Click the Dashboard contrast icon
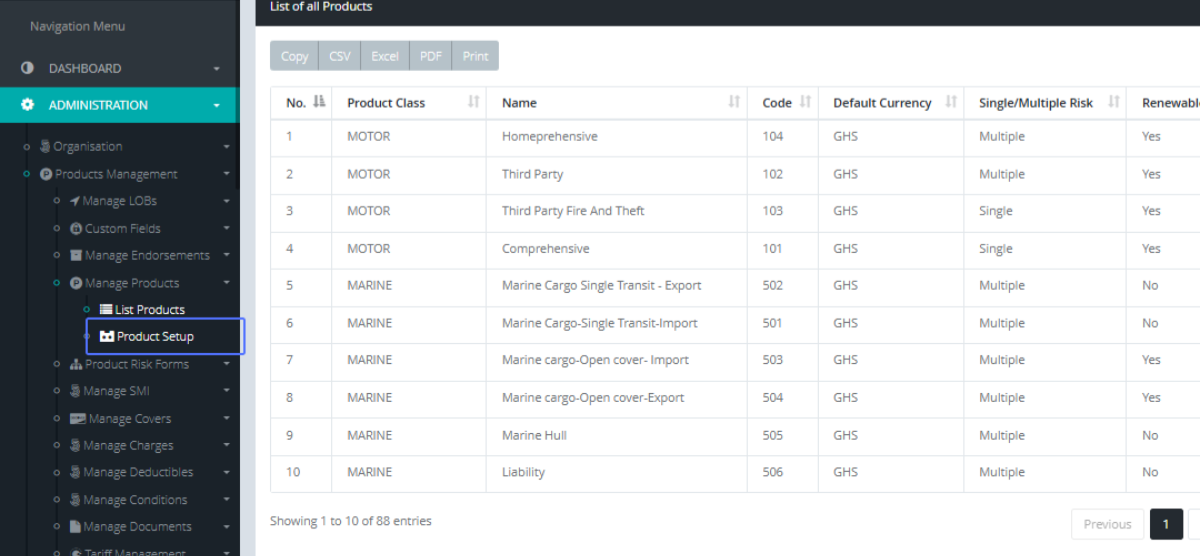The width and height of the screenshot is (1200, 556). click(27, 68)
